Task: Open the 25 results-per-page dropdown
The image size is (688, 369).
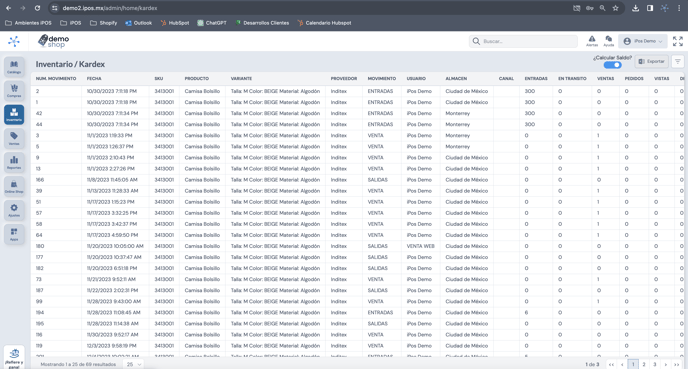Action: pyautogui.click(x=134, y=364)
